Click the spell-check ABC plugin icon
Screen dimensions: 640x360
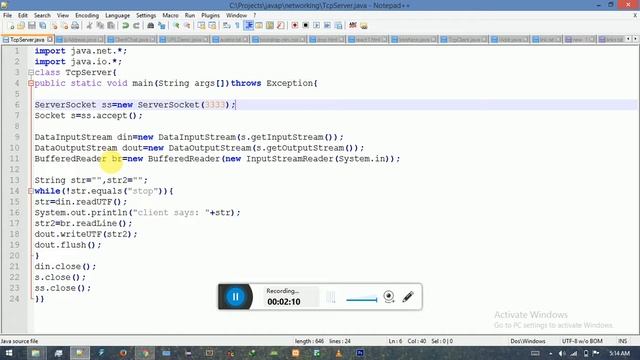pyautogui.click(x=353, y=26)
